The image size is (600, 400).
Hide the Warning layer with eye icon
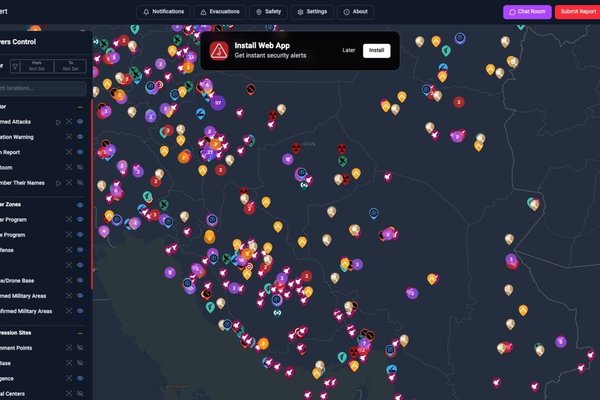[80, 137]
